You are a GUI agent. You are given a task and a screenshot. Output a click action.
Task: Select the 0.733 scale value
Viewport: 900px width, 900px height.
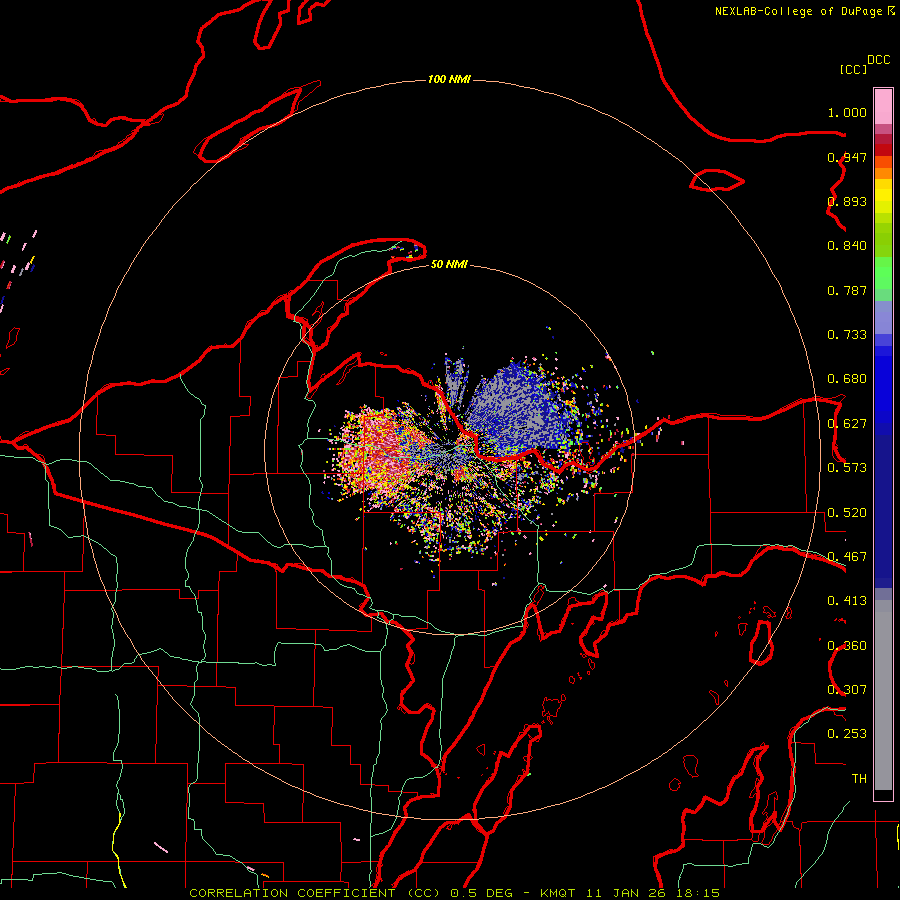pyautogui.click(x=847, y=335)
